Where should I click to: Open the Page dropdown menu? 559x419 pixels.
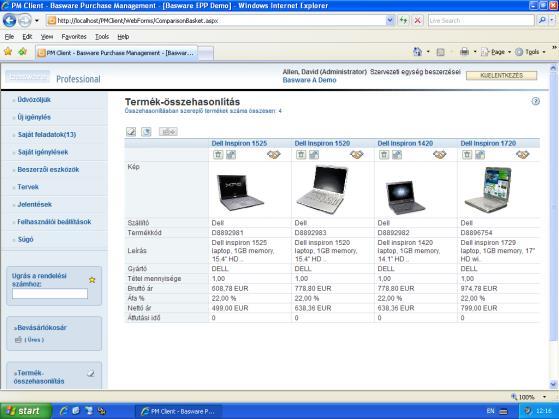click(x=496, y=52)
